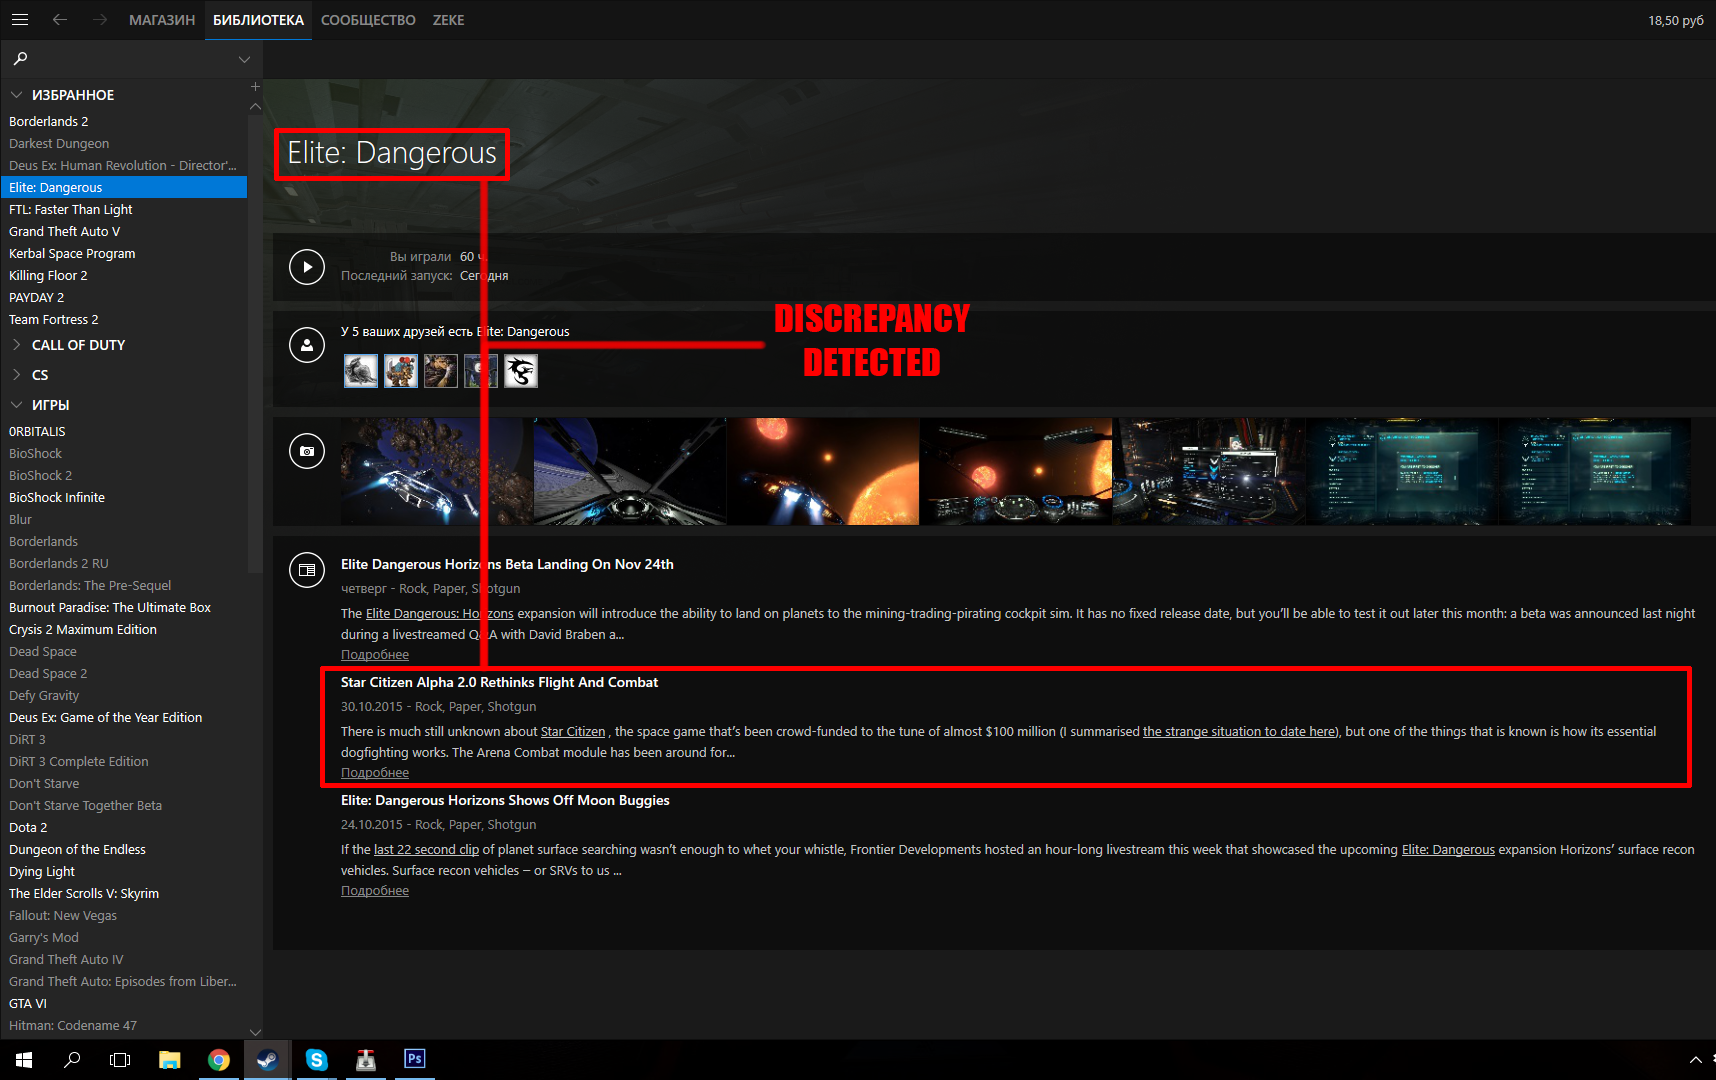Open 'Horizons Shows Off Moon Buggies' headline
This screenshot has height=1080, width=1716.
coord(505,800)
